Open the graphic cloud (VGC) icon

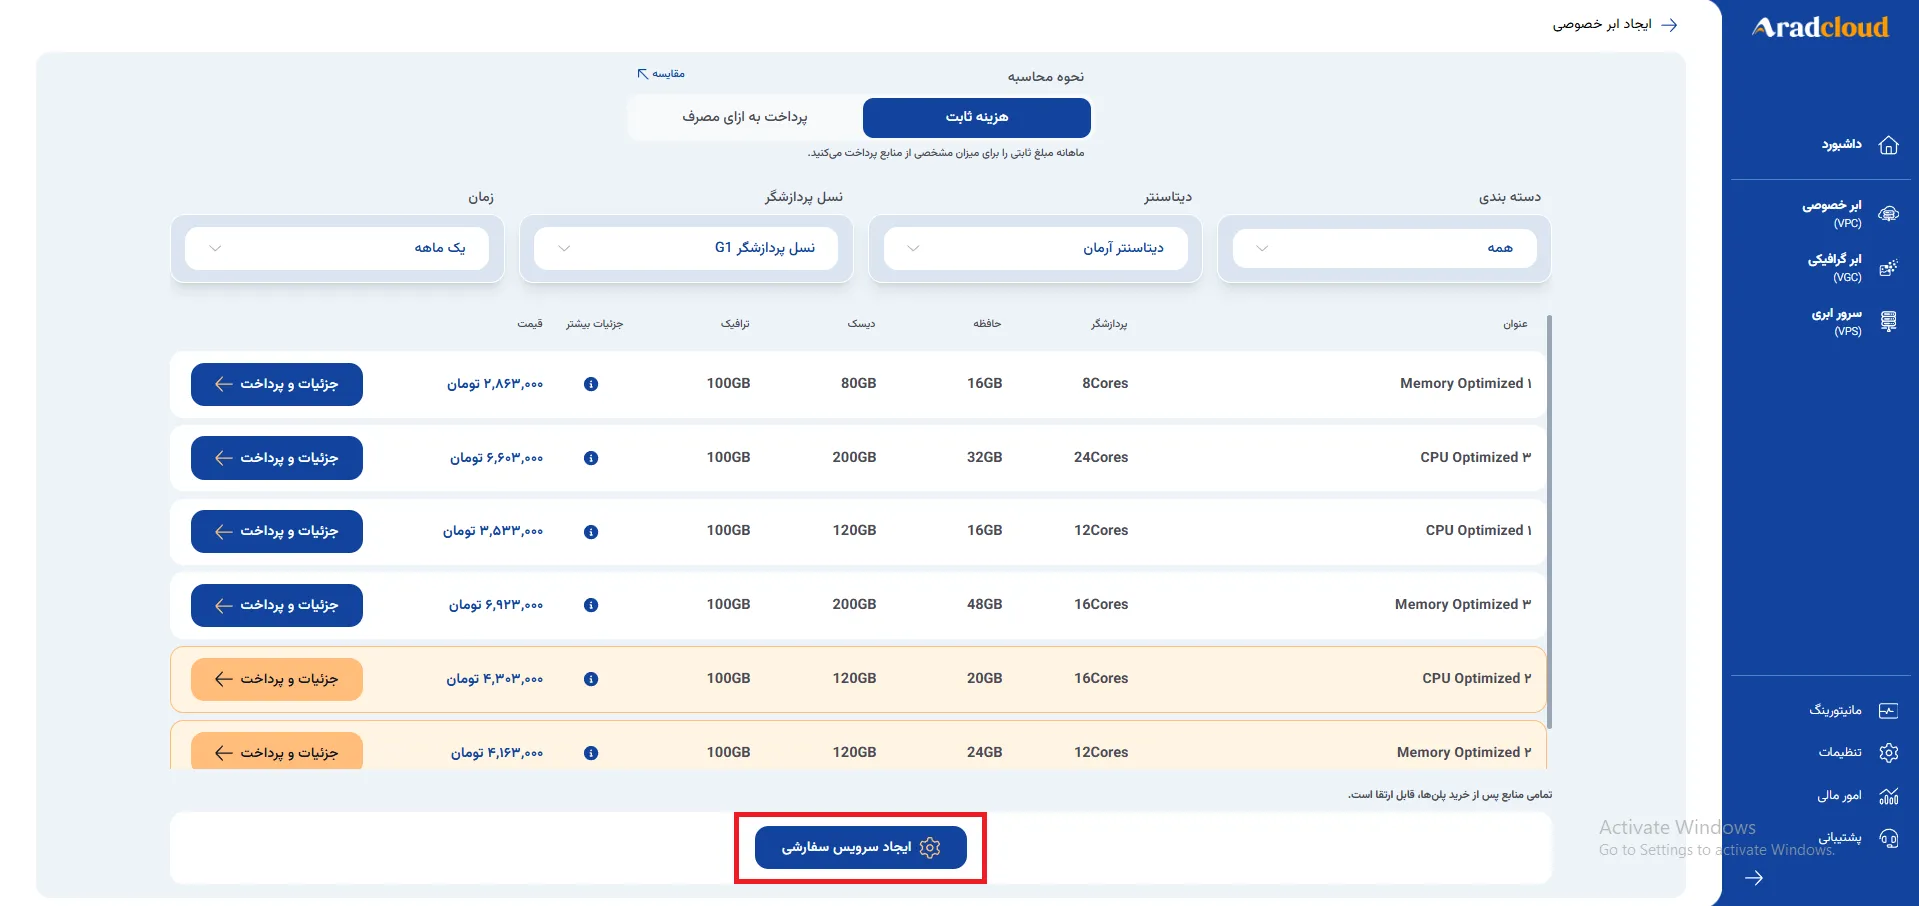pyautogui.click(x=1888, y=268)
